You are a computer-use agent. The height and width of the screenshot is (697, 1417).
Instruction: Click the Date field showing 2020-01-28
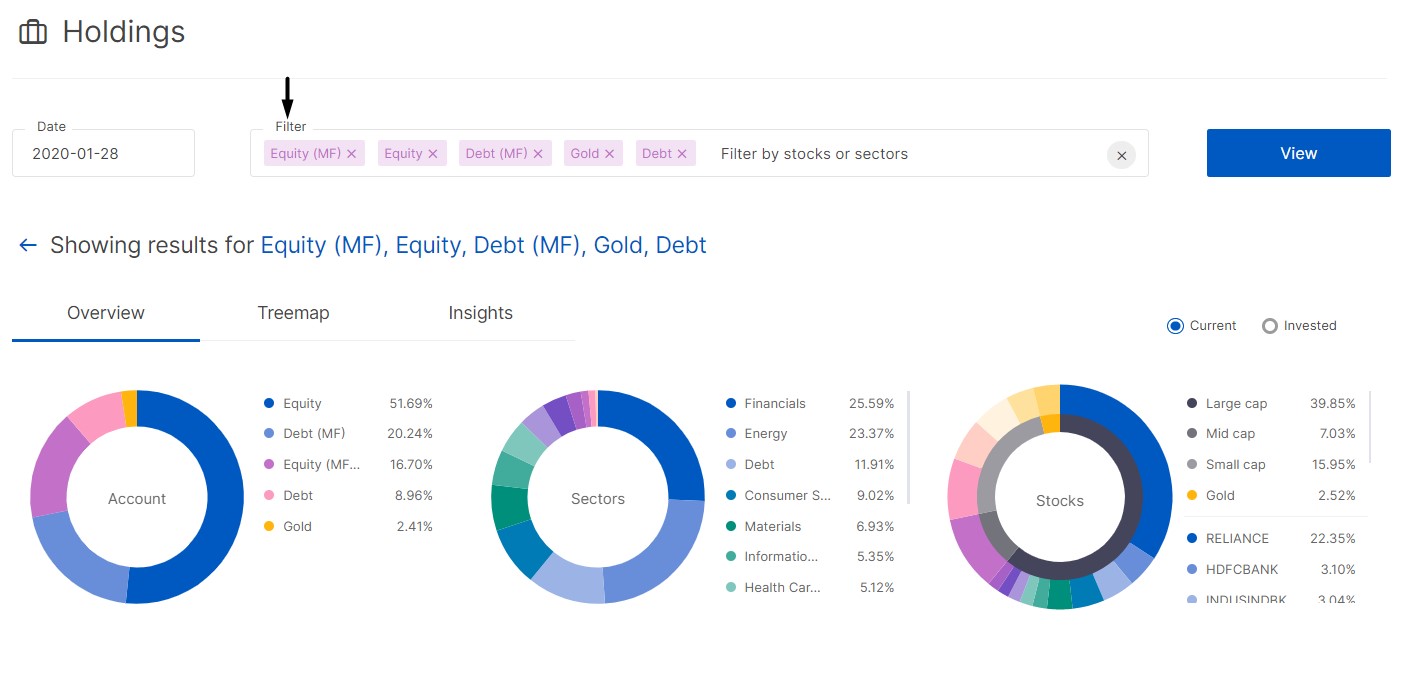click(103, 153)
